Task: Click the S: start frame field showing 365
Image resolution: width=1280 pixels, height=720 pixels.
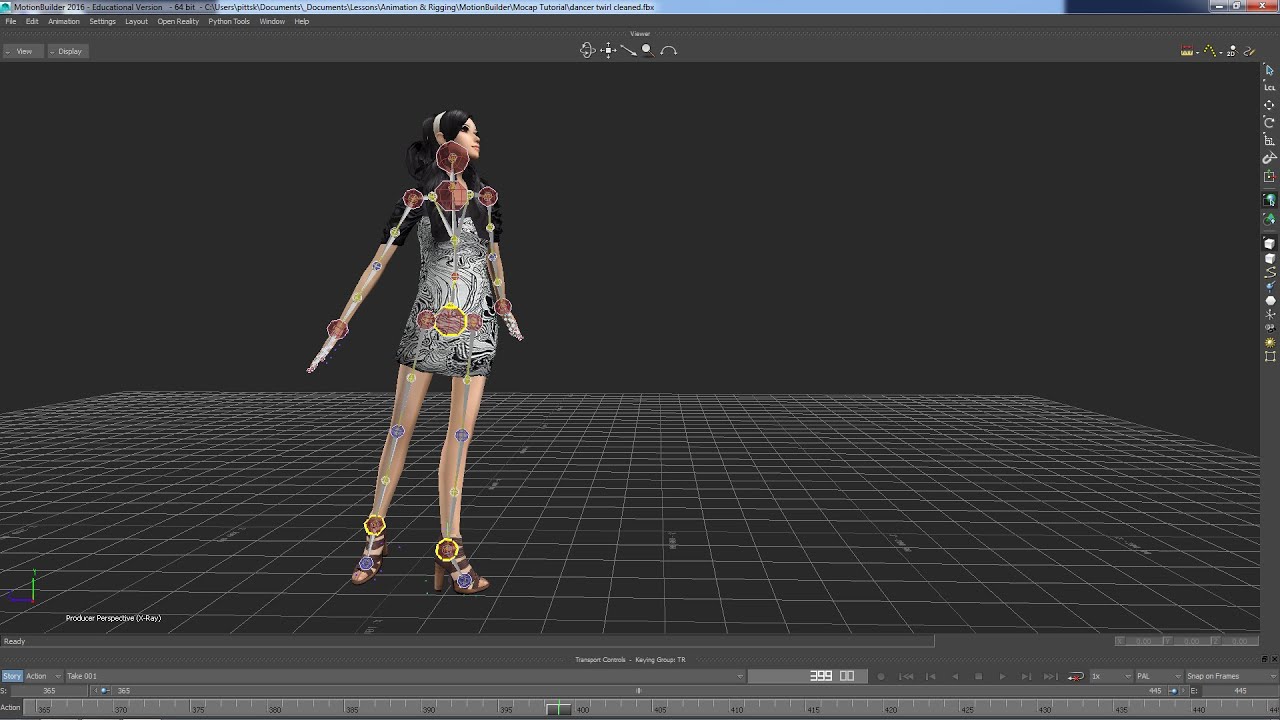Action: click(49, 691)
